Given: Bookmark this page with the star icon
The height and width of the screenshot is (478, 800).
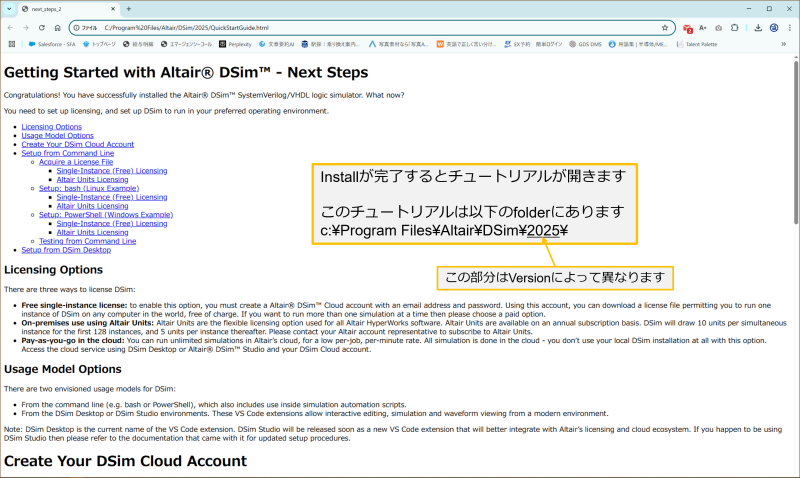Looking at the screenshot, I should [x=664, y=28].
